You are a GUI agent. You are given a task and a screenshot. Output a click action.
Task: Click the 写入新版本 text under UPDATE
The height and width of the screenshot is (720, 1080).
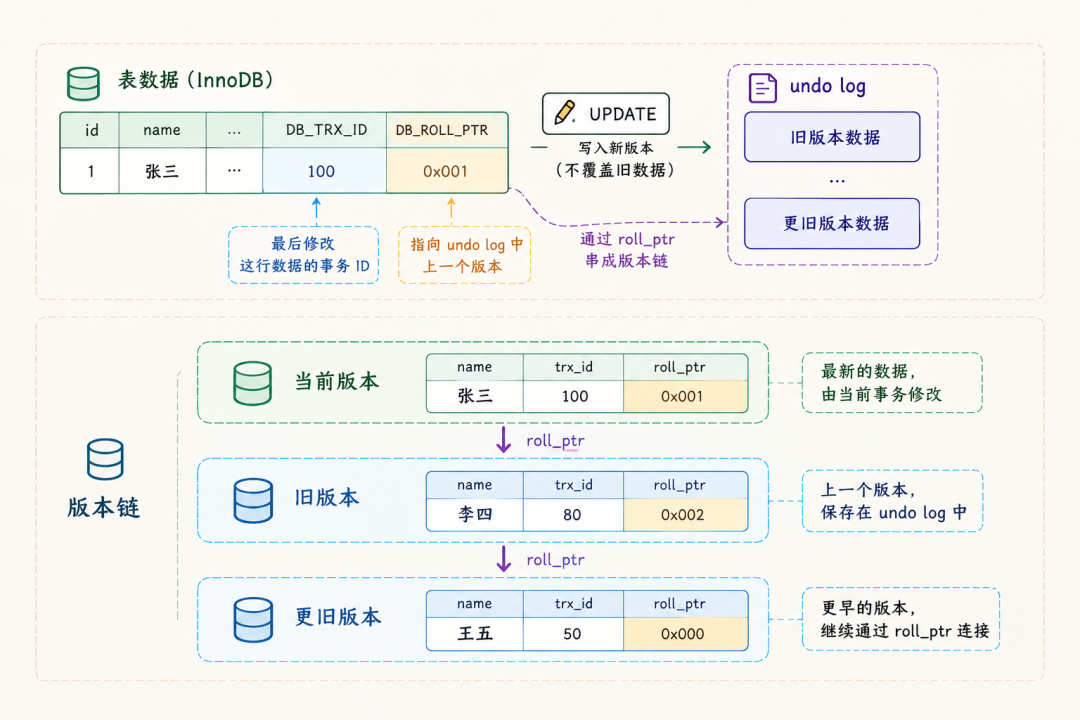(616, 147)
